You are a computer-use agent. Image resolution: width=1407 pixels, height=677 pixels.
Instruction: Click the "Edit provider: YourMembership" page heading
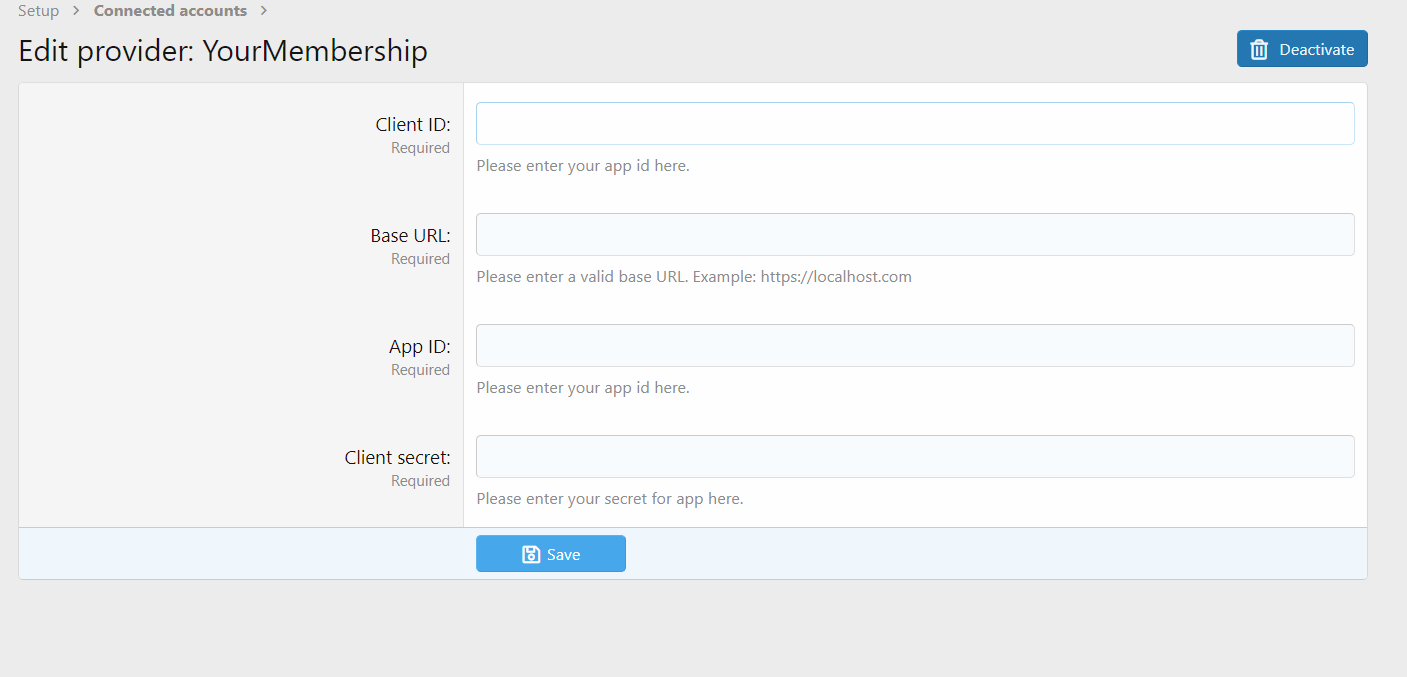pos(223,51)
